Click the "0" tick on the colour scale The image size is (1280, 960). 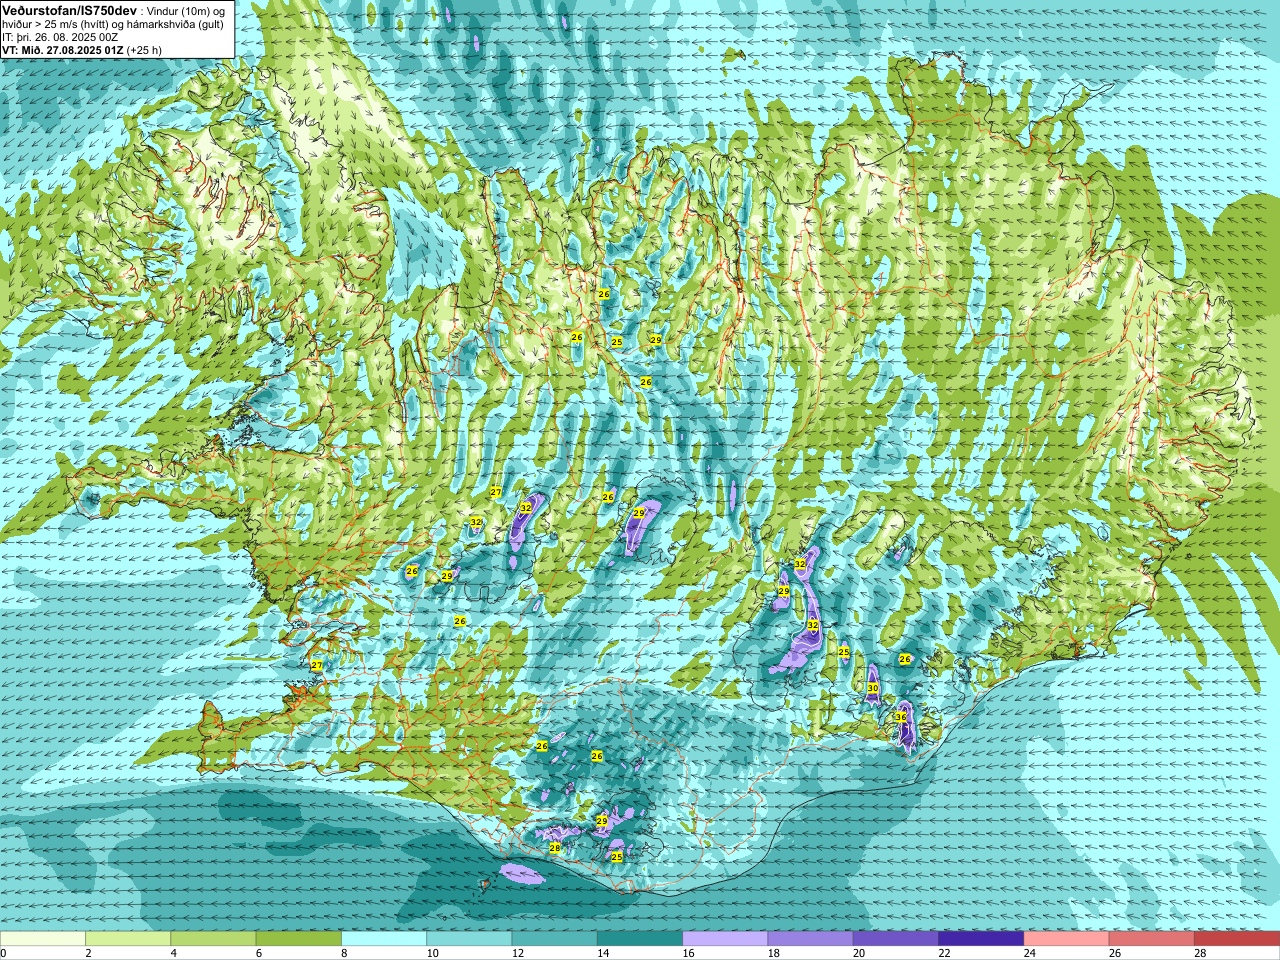[x=4, y=953]
